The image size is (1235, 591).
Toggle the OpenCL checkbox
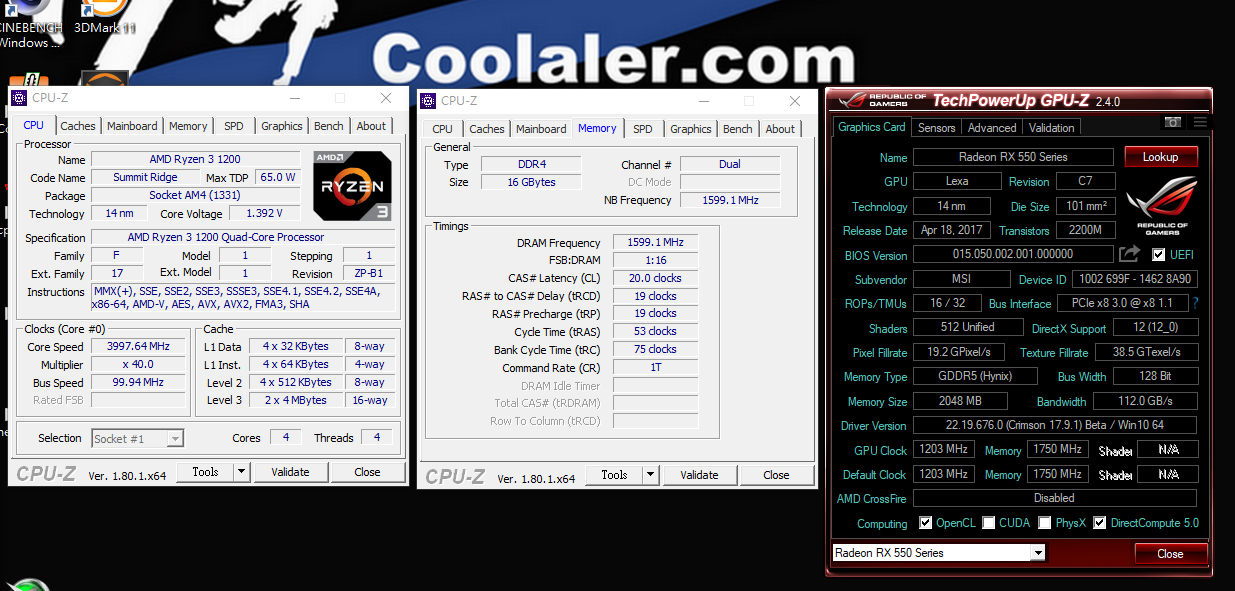926,523
